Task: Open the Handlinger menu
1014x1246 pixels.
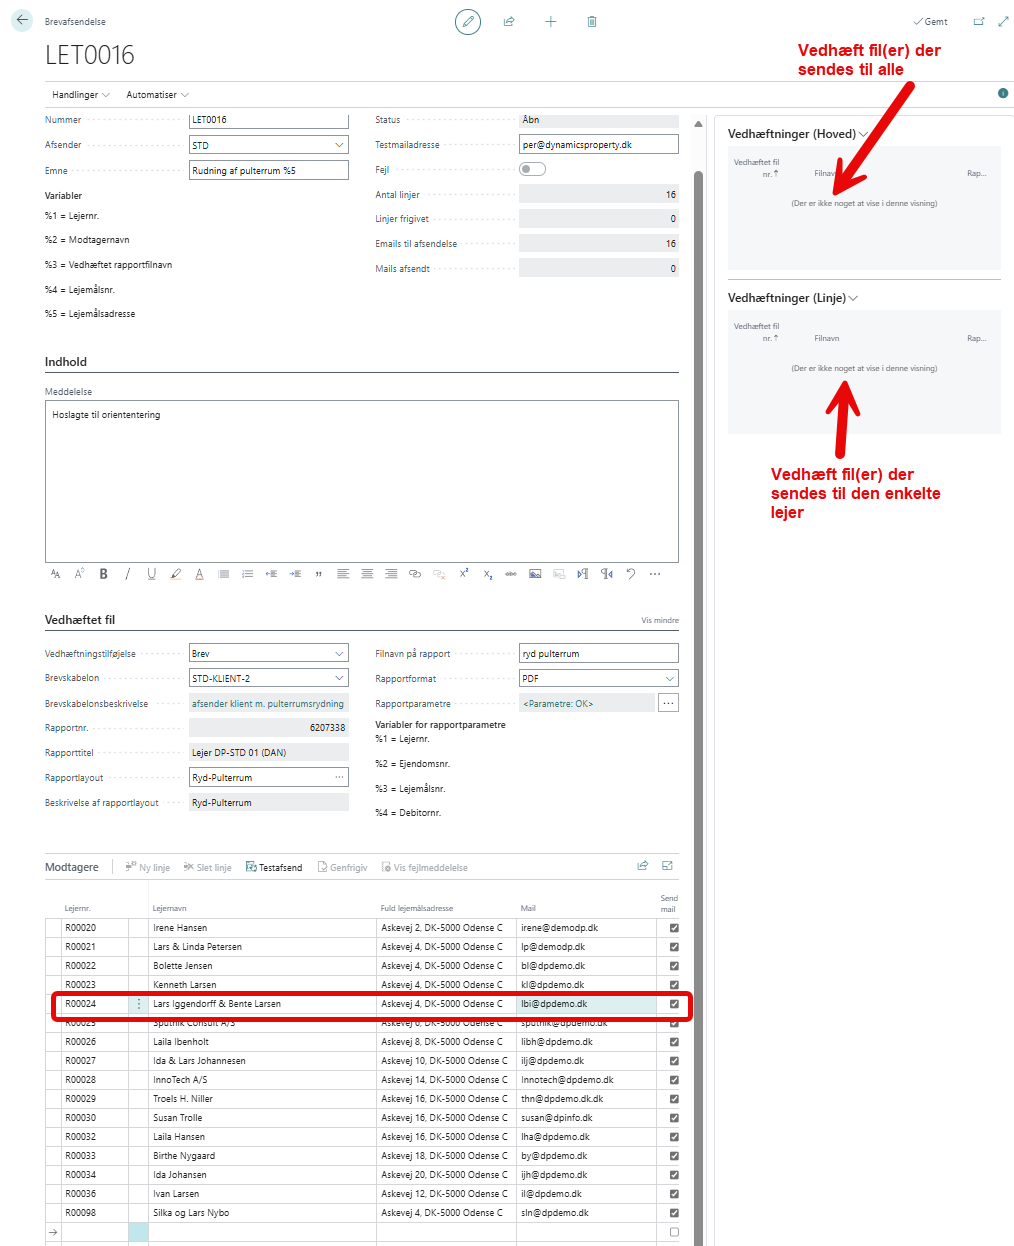Action: [x=80, y=95]
